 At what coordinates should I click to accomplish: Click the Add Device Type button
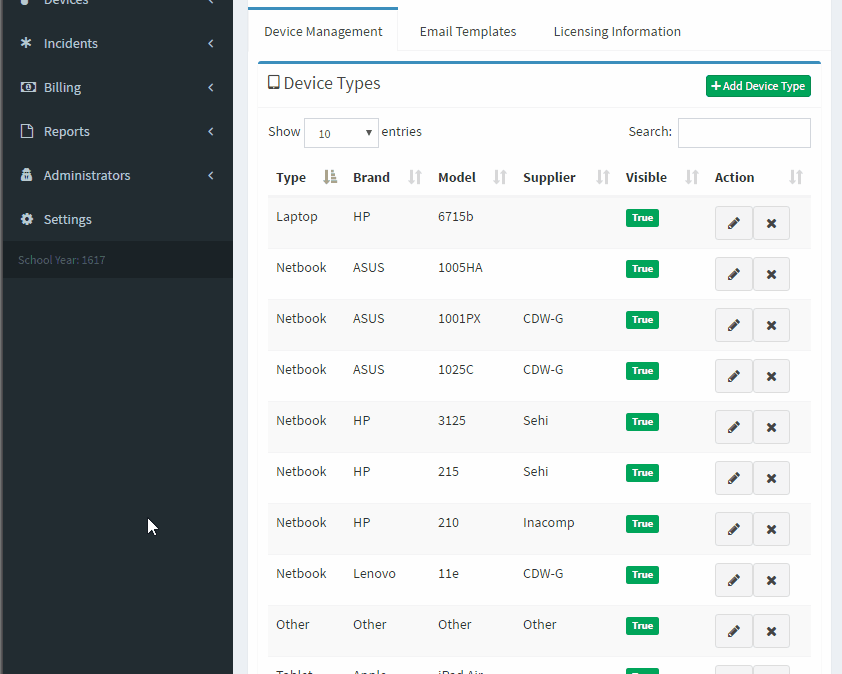[x=758, y=86]
